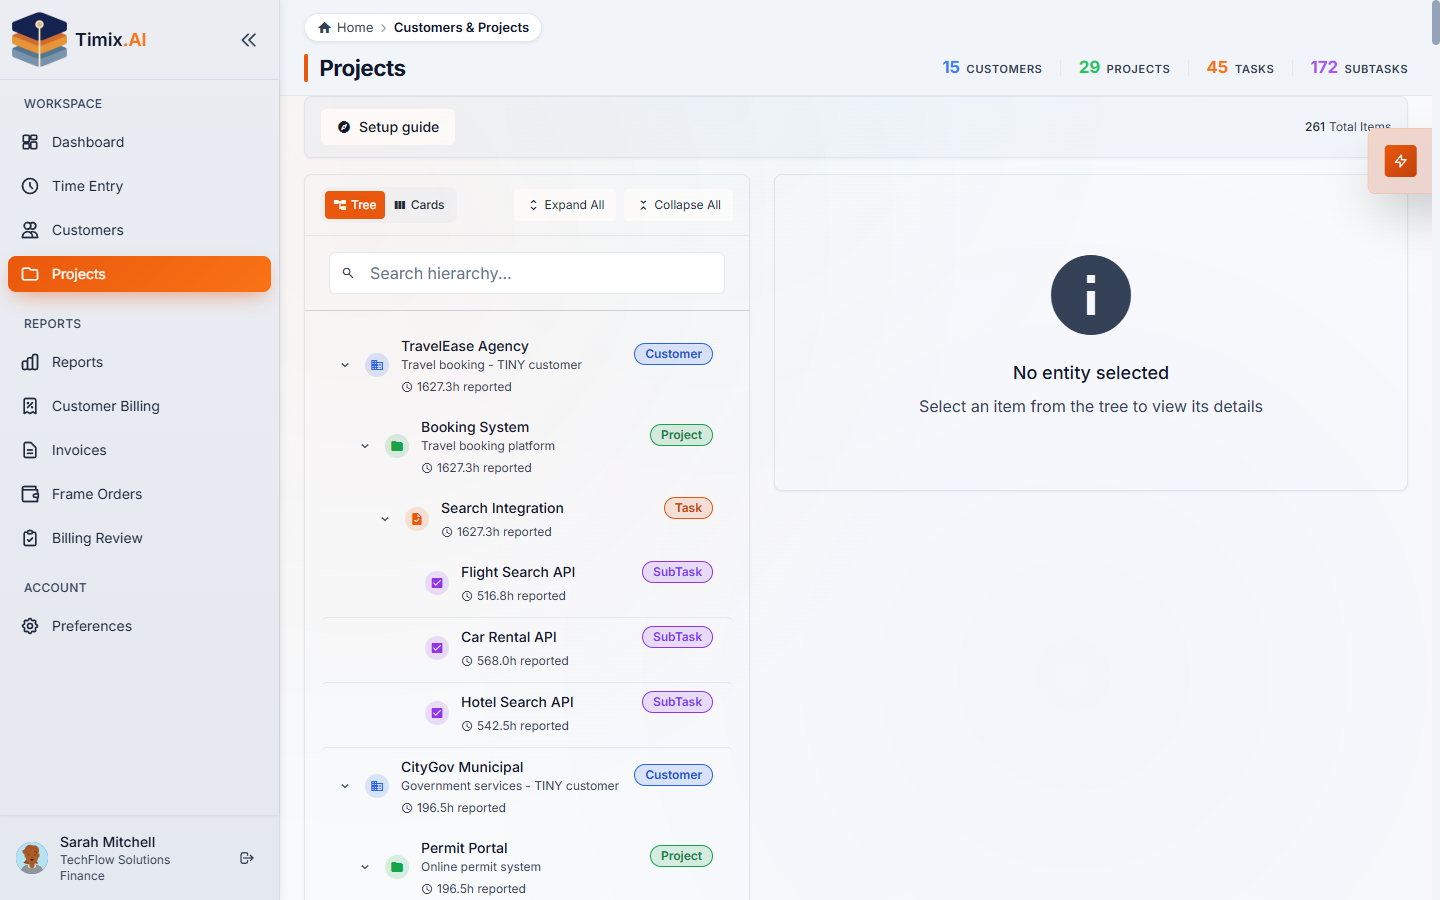Click Collapse All button
The width and height of the screenshot is (1440, 900).
[679, 205]
